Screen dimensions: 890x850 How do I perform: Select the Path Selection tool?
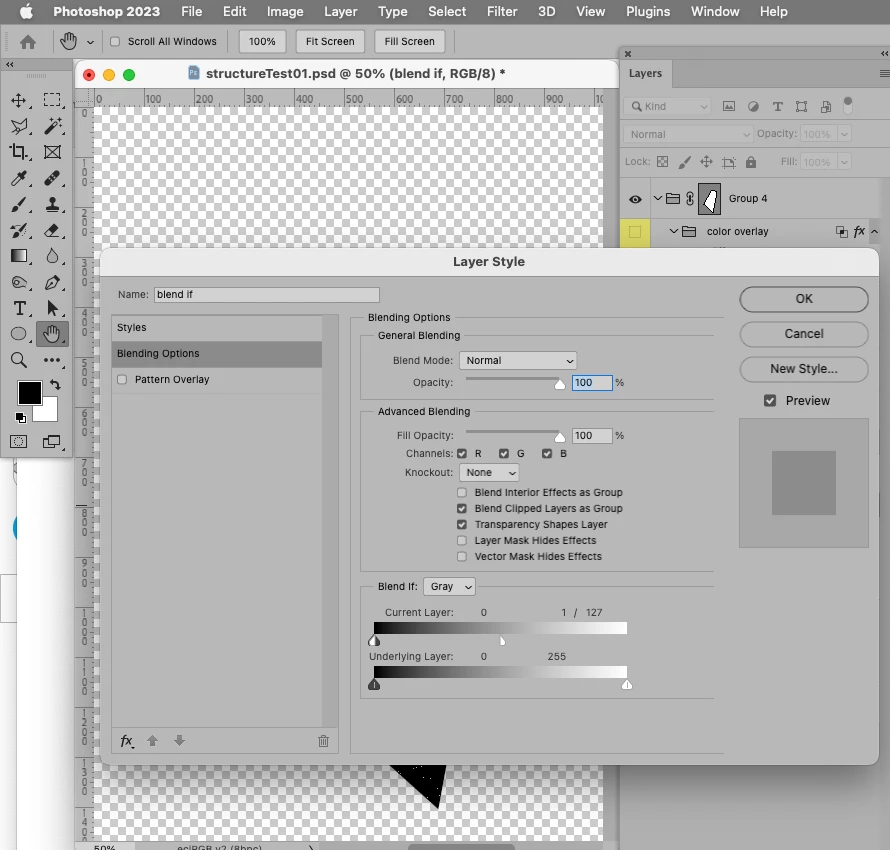click(52, 308)
